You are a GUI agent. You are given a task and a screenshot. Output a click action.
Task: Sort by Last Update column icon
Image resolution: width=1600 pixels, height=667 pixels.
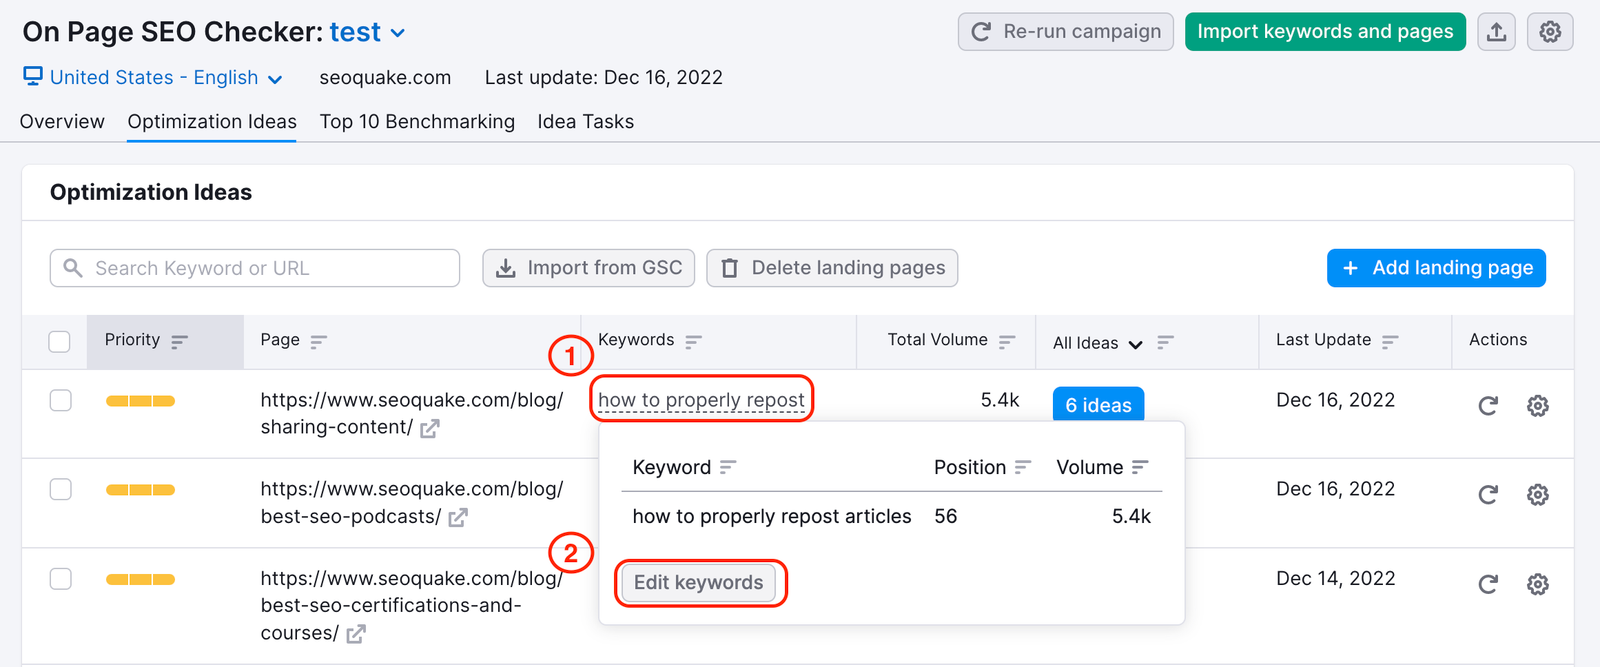coord(1390,341)
